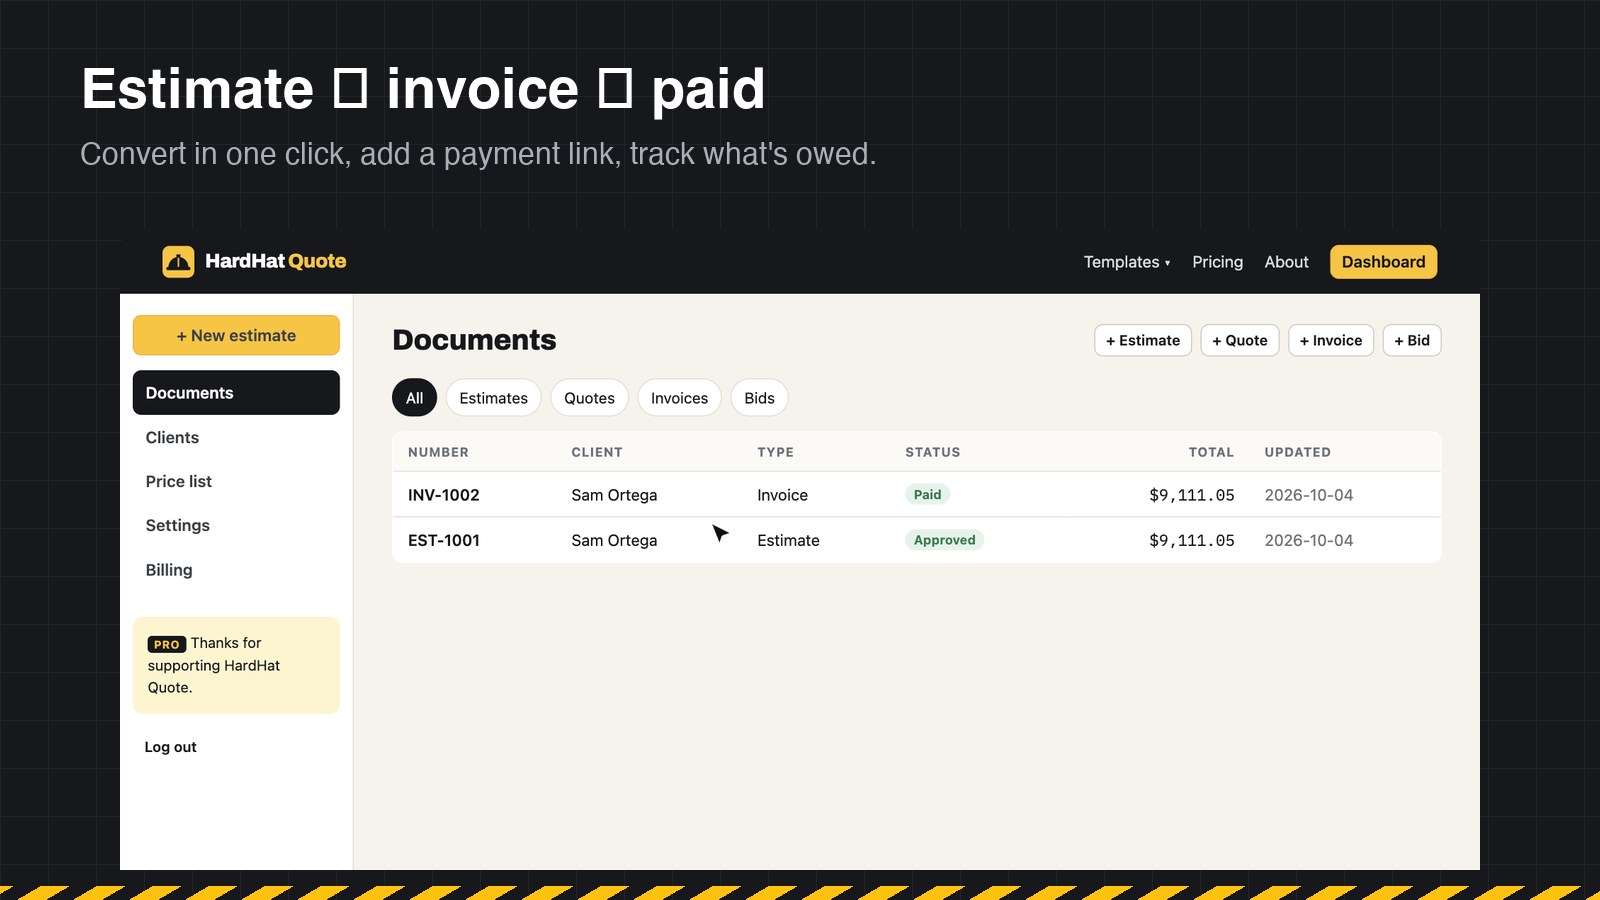Click the $9,111.05 total for INV-1002
This screenshot has height=900, width=1600.
[x=1192, y=495]
